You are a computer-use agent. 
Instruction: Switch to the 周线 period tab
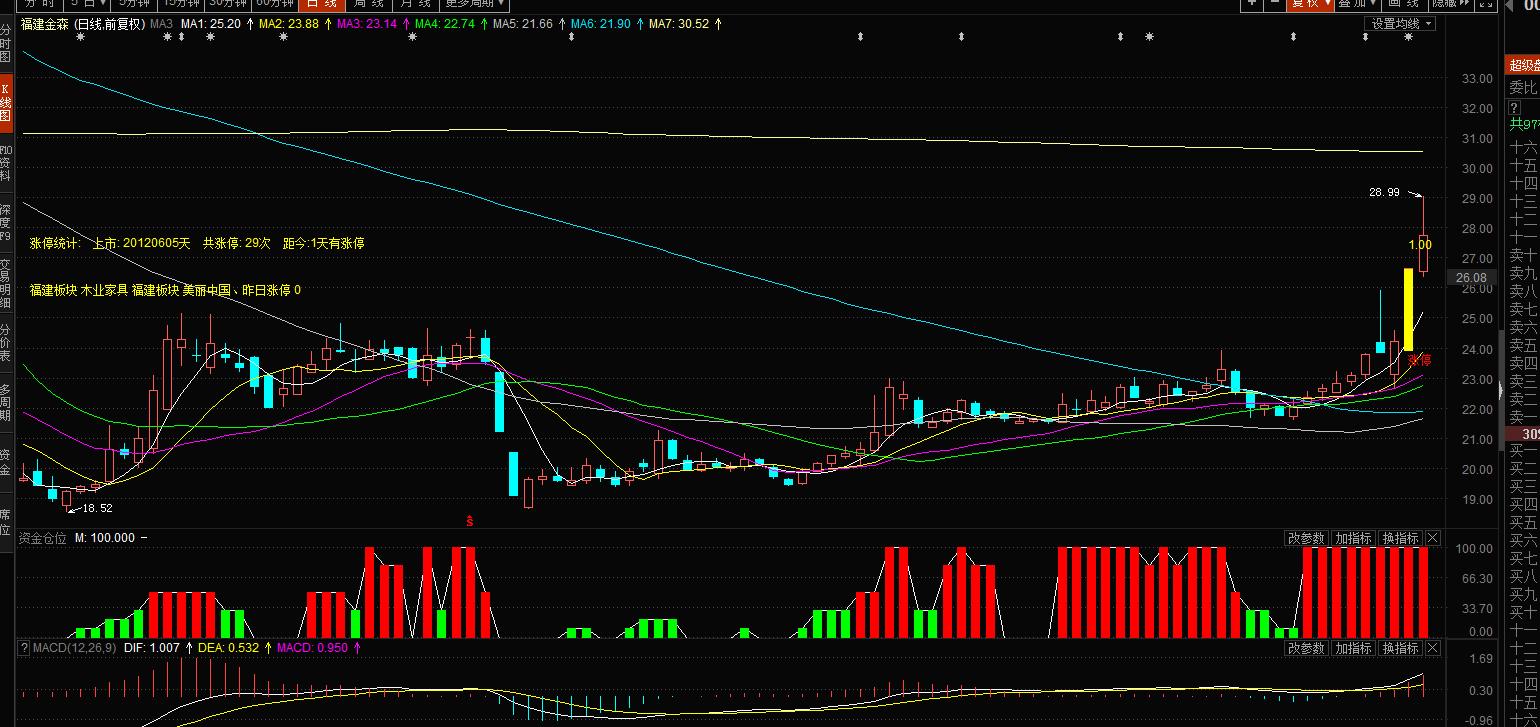tap(370, 4)
